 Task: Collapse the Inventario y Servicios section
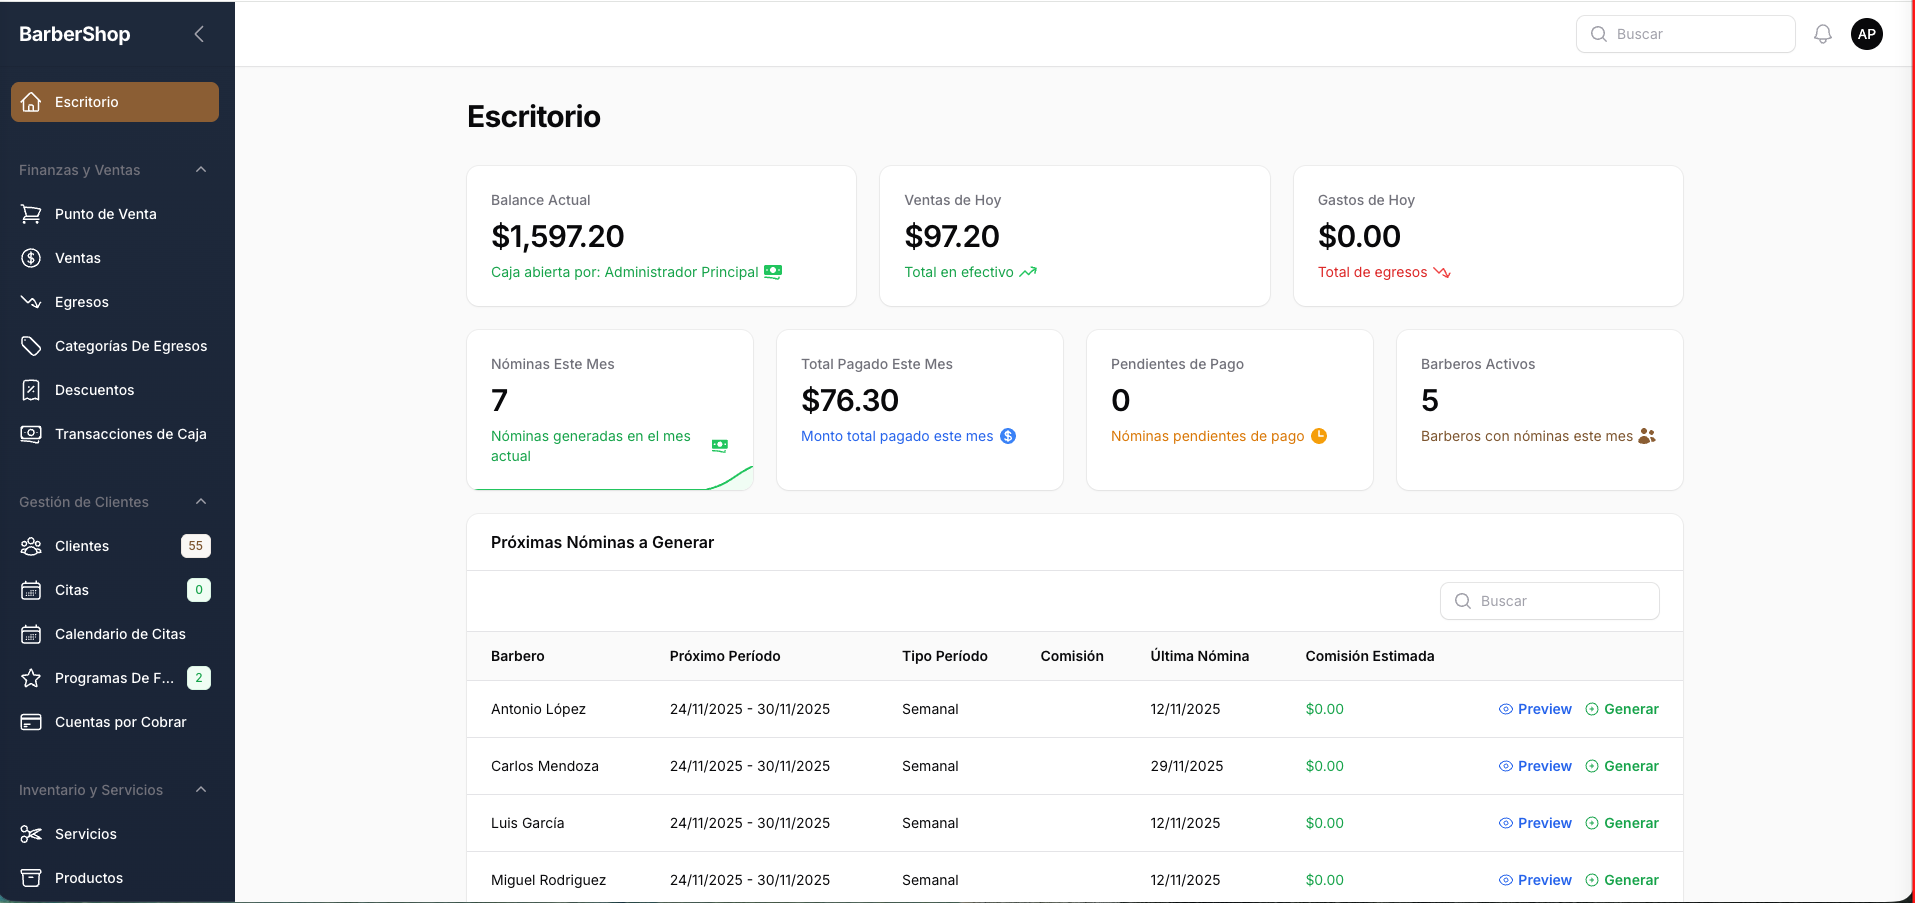click(201, 790)
